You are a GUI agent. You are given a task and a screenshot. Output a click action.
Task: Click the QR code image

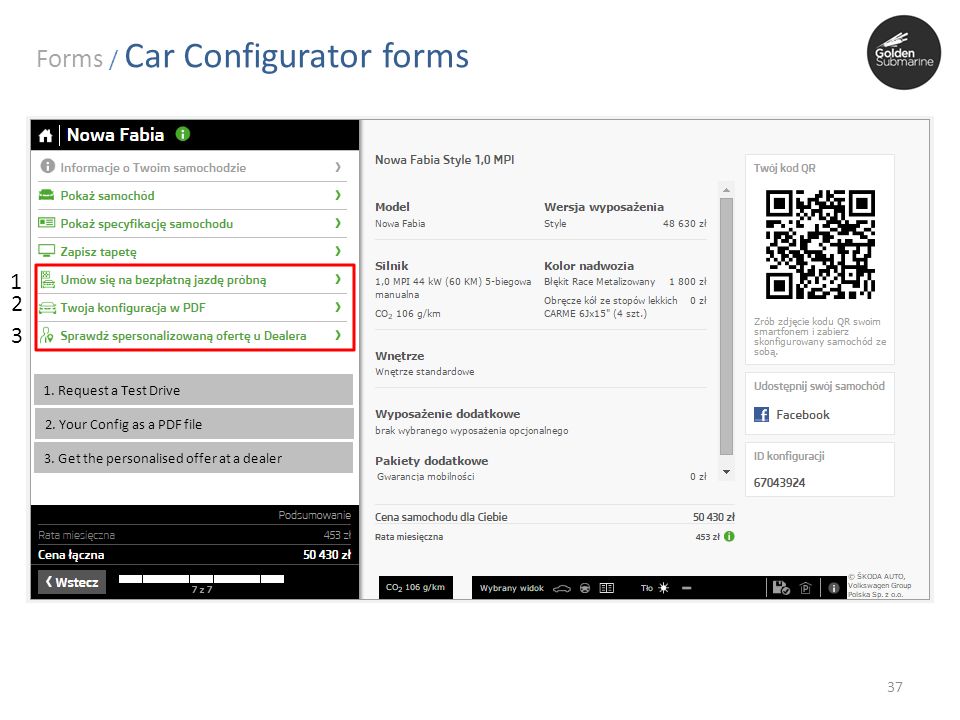point(820,244)
